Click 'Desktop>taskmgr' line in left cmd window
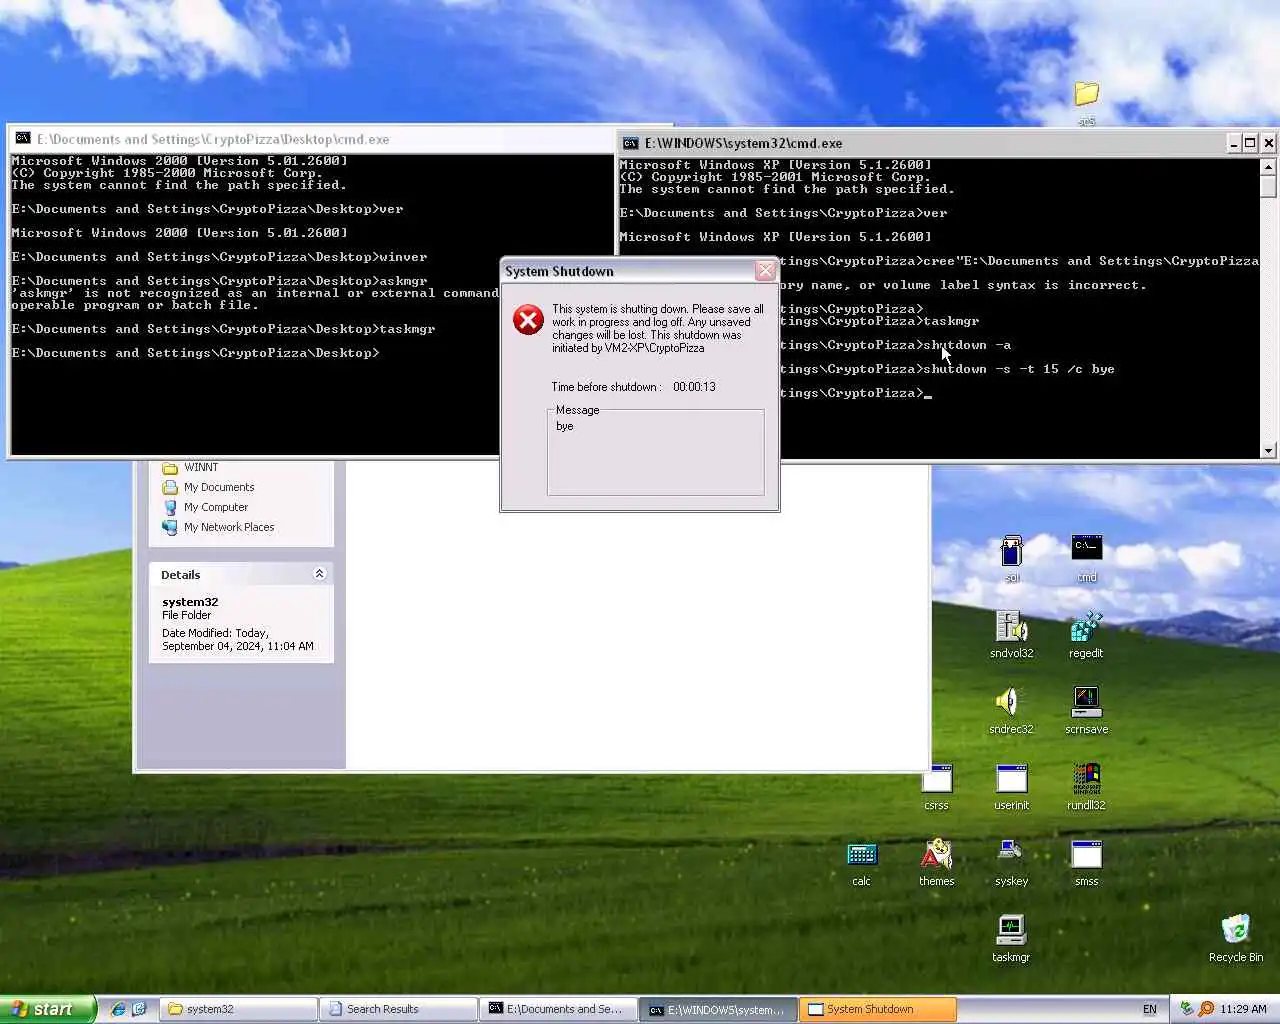The height and width of the screenshot is (1024, 1280). [223, 329]
